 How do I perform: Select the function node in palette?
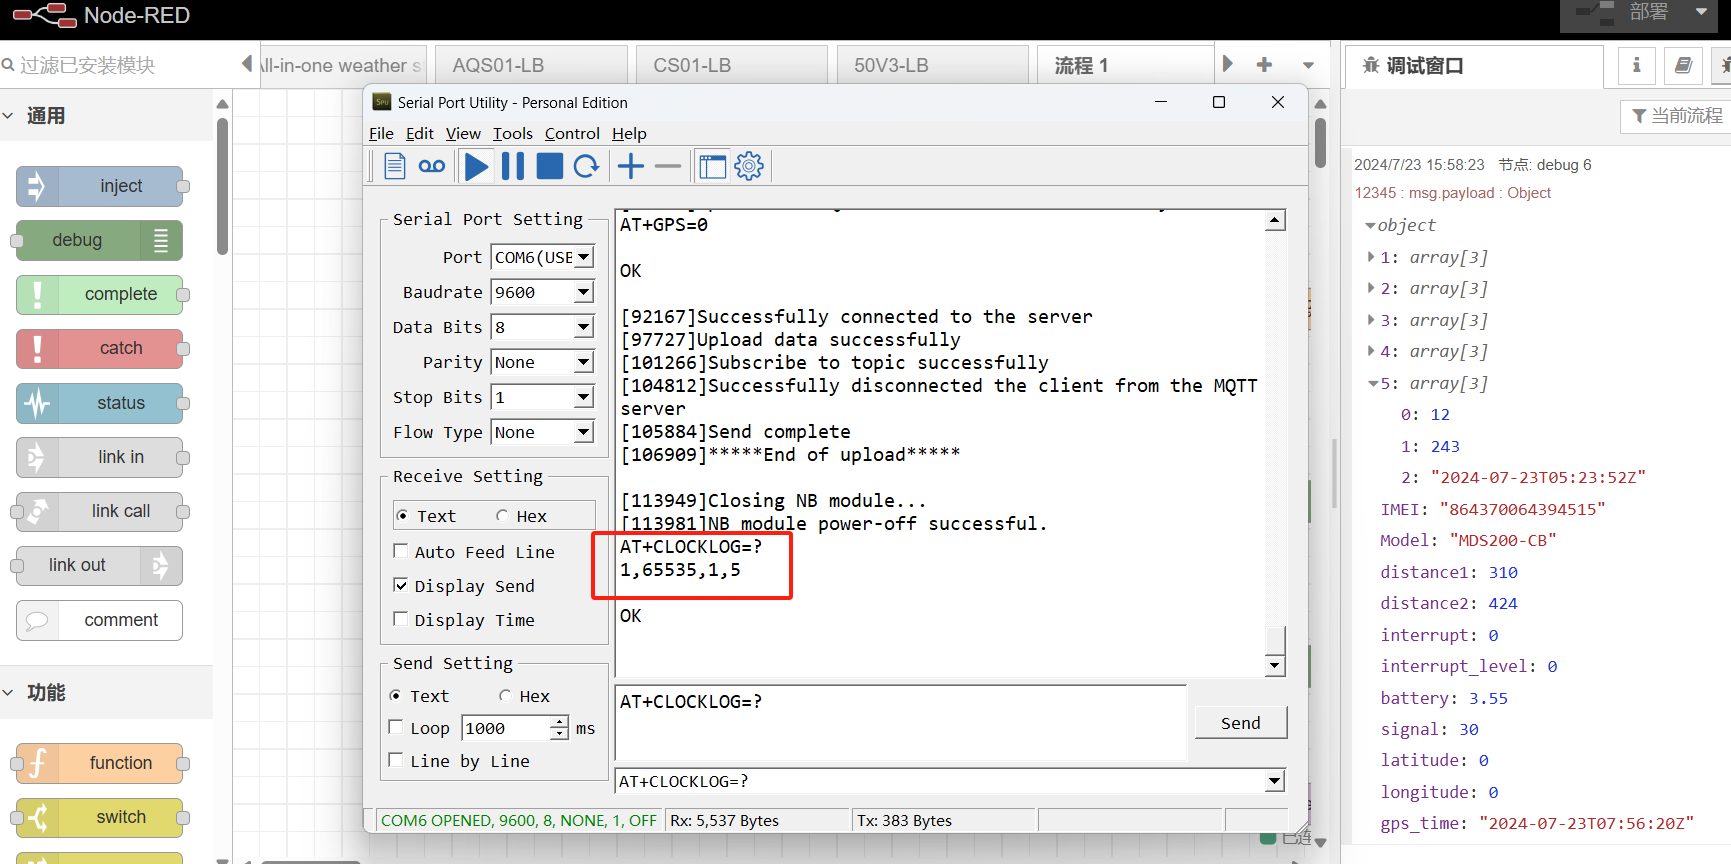click(99, 763)
